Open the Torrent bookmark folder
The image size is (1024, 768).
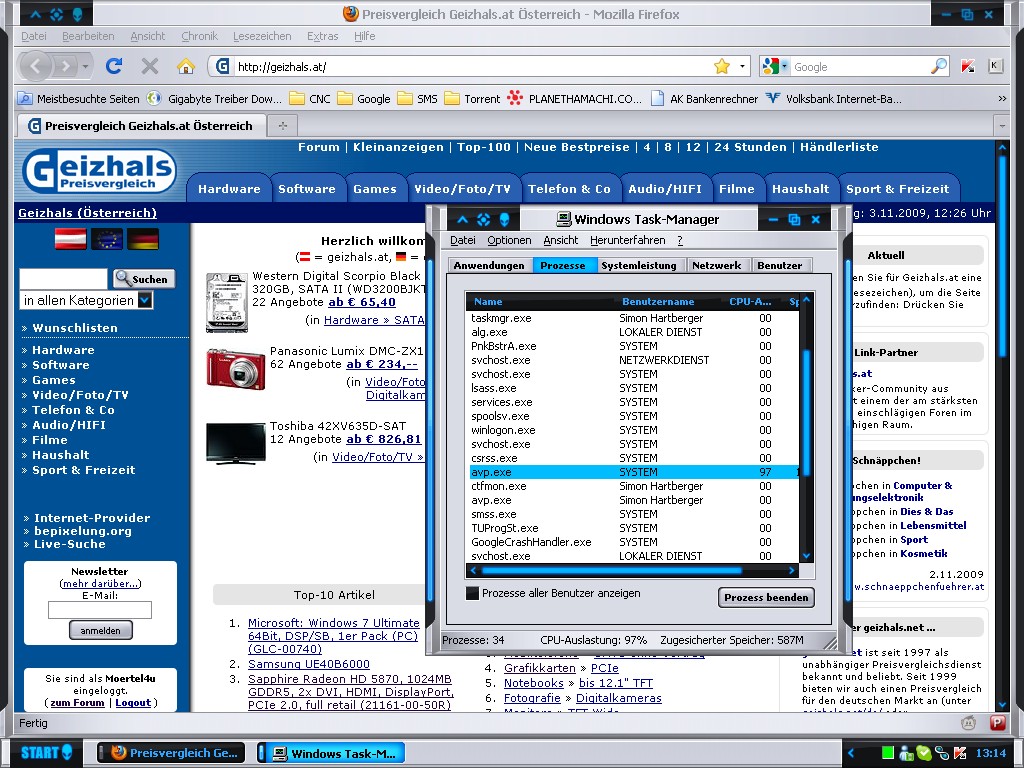pyautogui.click(x=472, y=99)
